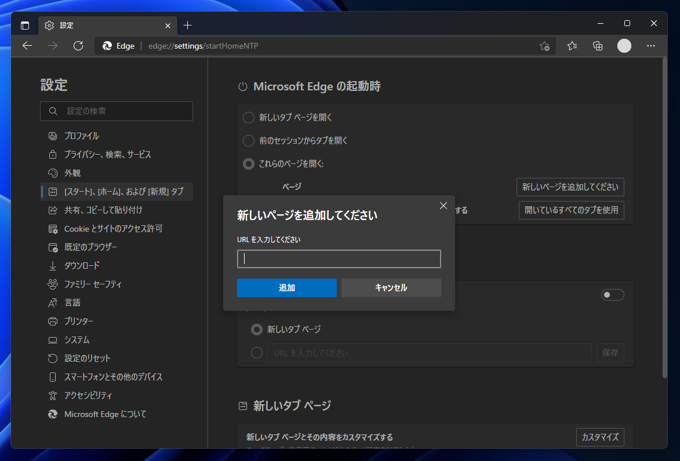Click the カスタマイズ button

[x=600, y=437]
